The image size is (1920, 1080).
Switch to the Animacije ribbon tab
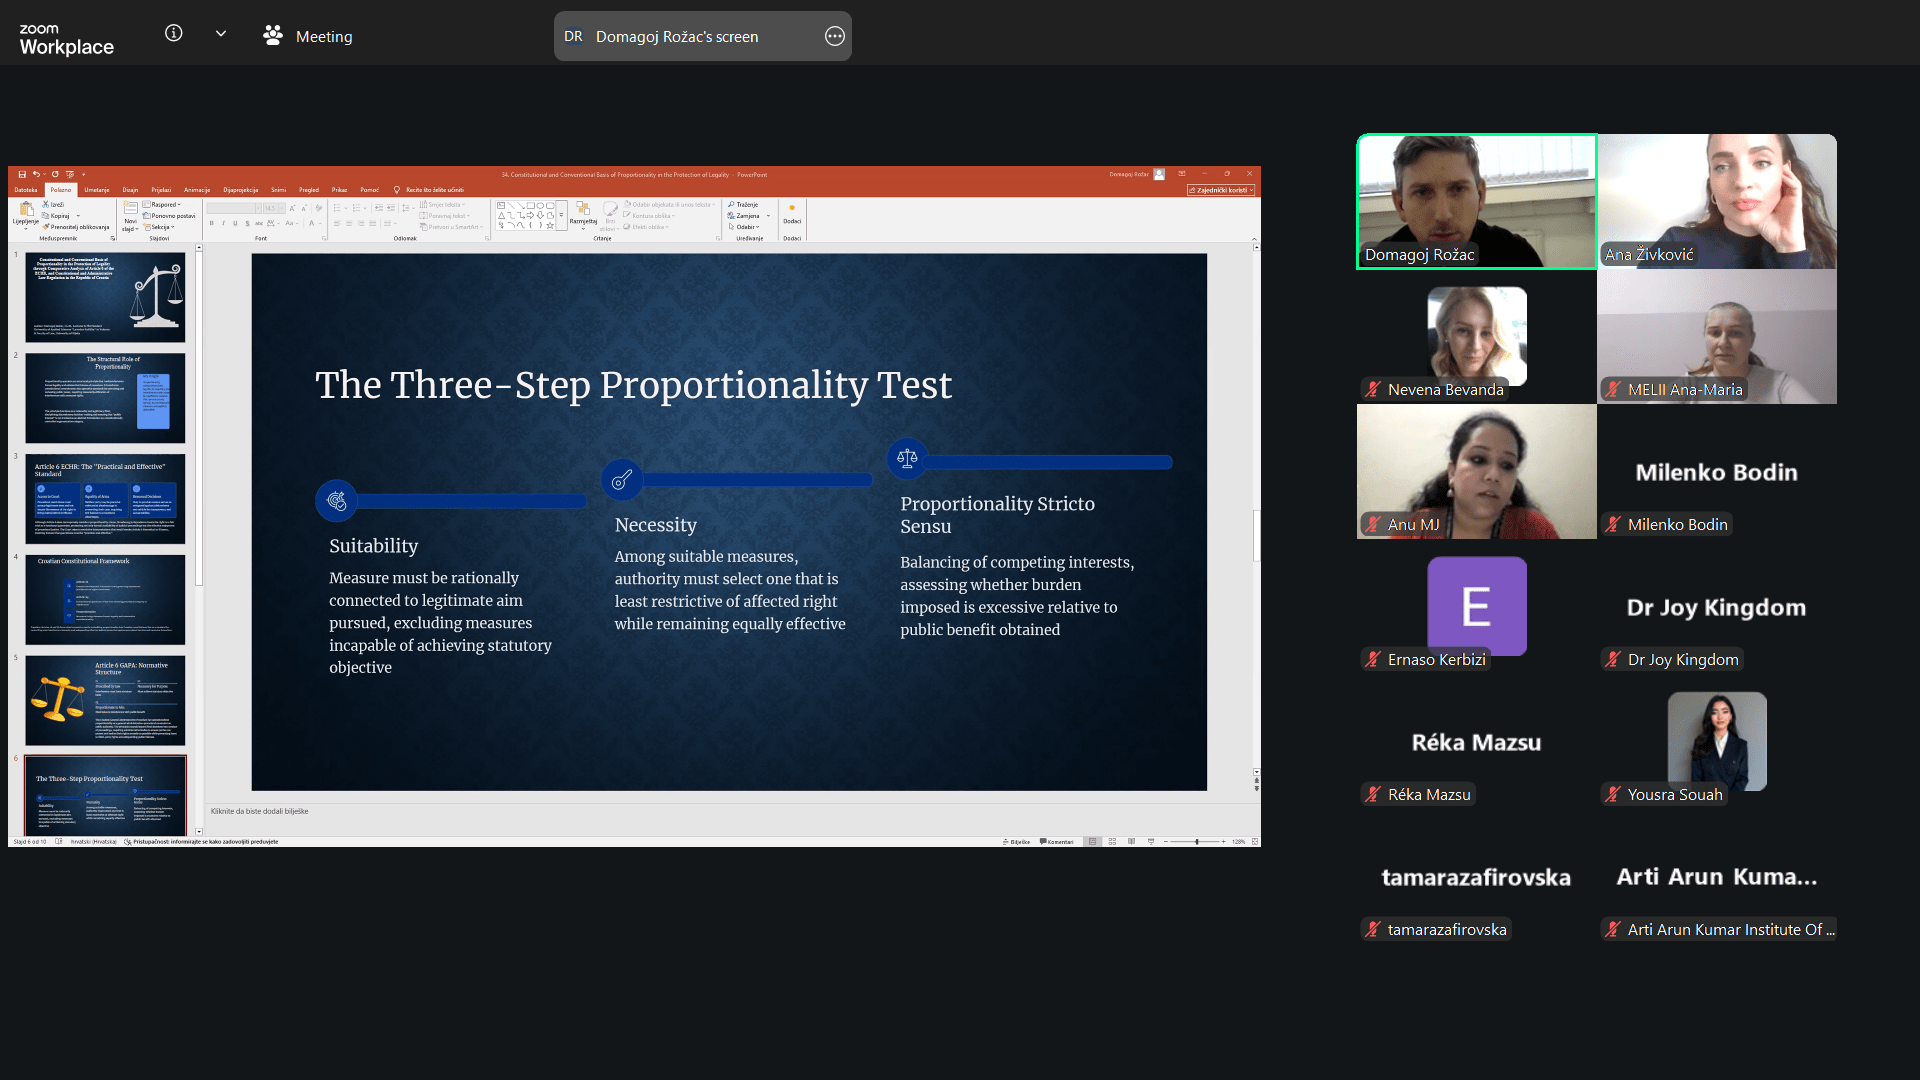197,189
